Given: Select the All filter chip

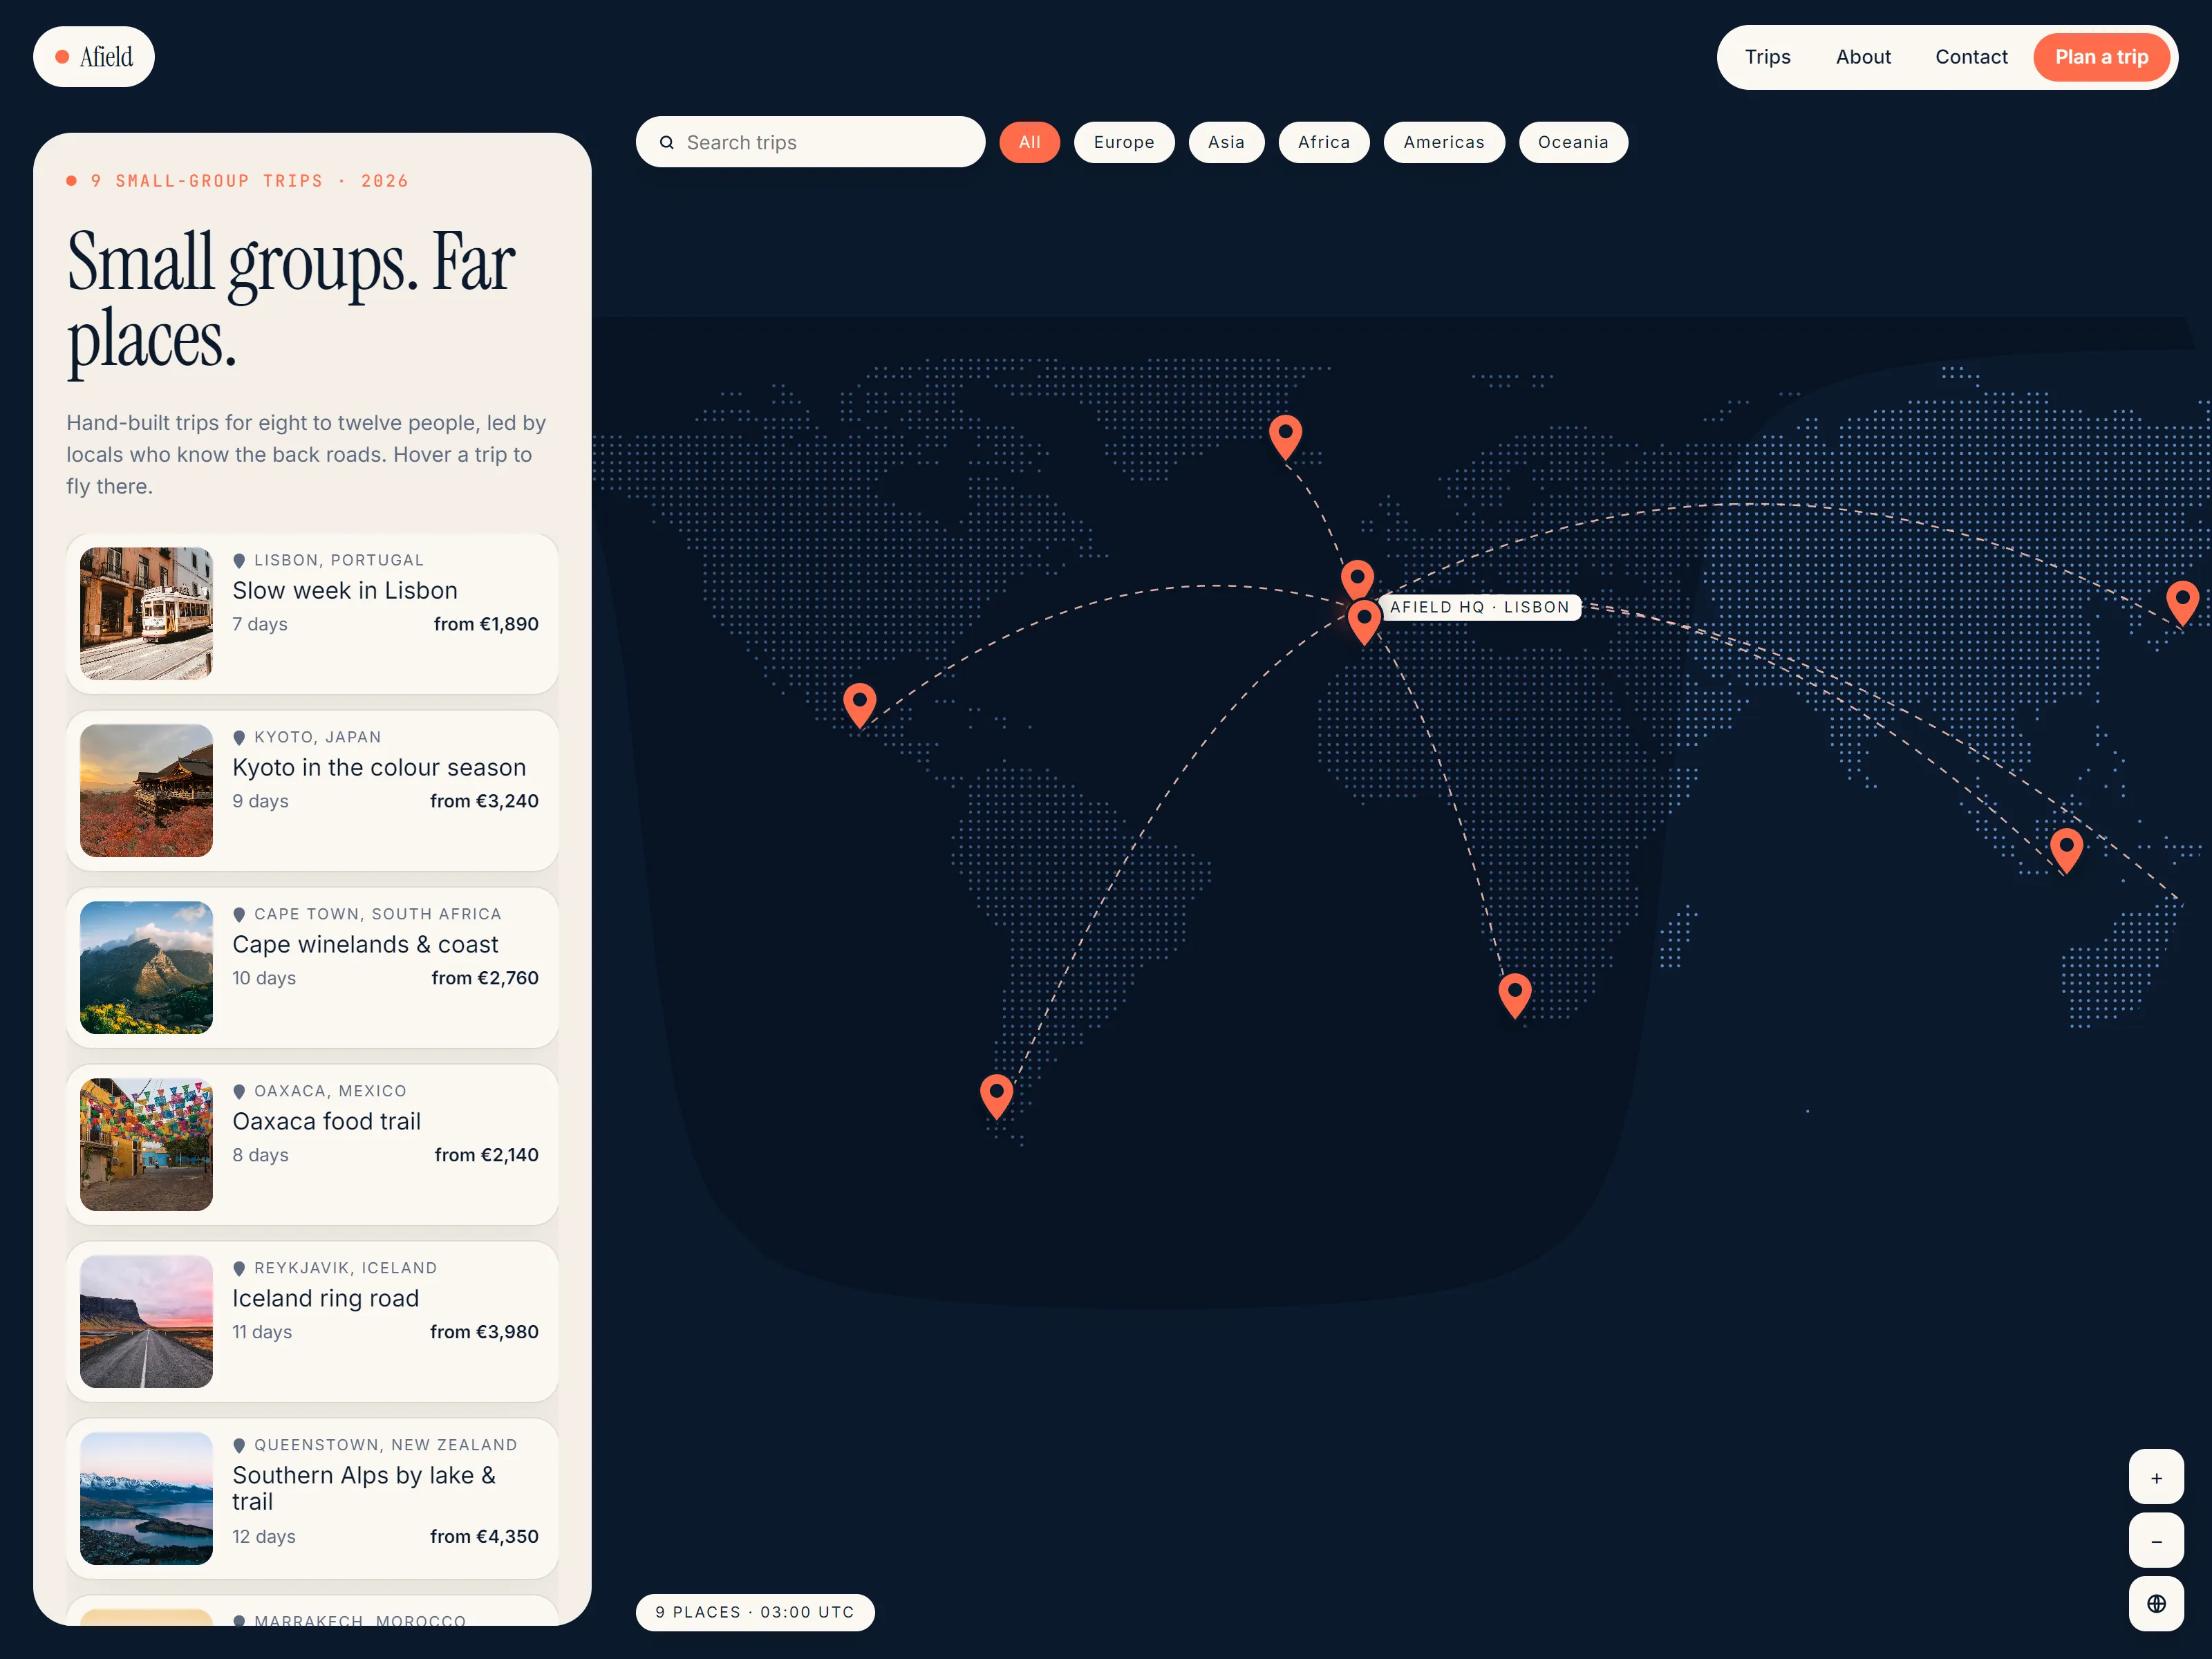Looking at the screenshot, I should click(1029, 142).
